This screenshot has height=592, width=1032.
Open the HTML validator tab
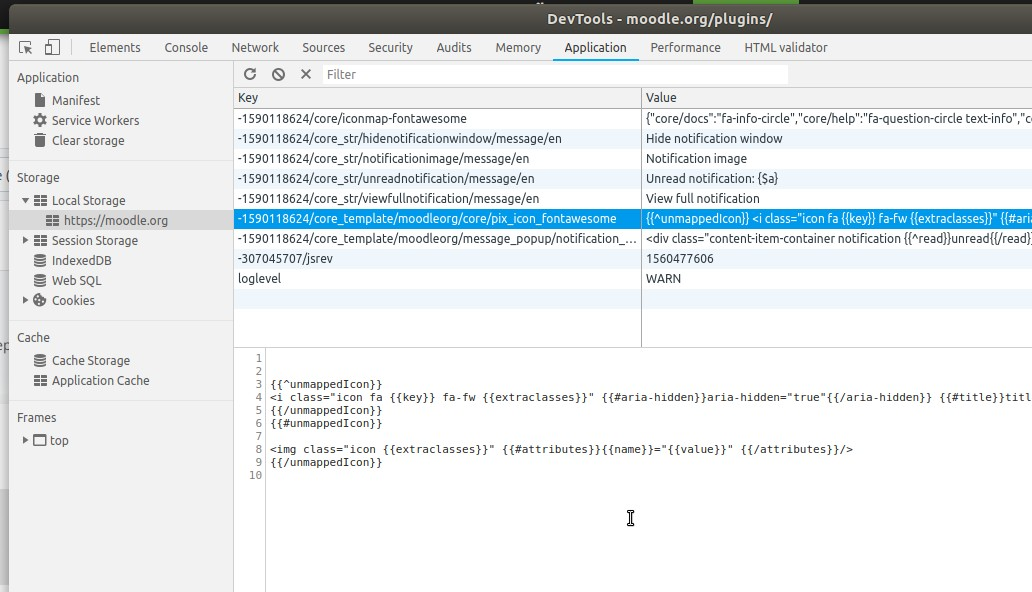pyautogui.click(x=786, y=47)
